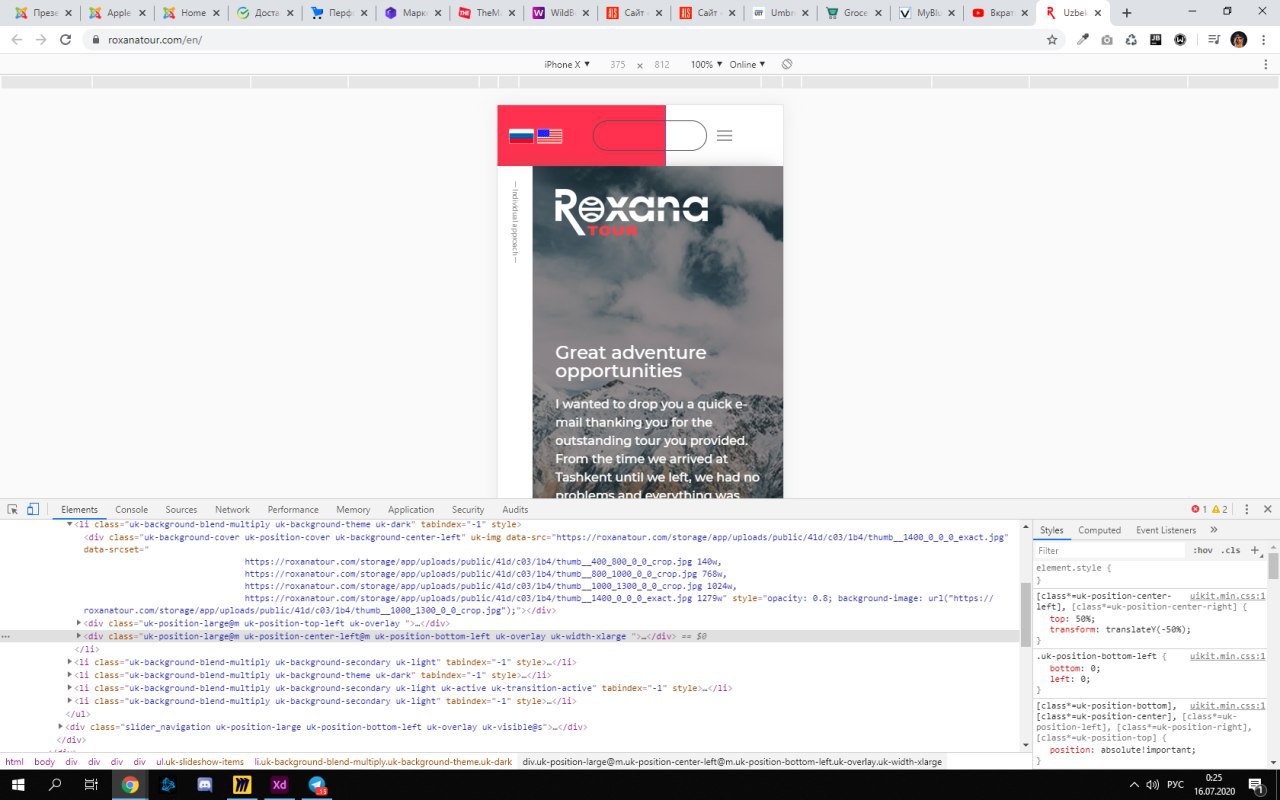Open the Computed styles tab
1280x800 pixels.
(x=1099, y=530)
